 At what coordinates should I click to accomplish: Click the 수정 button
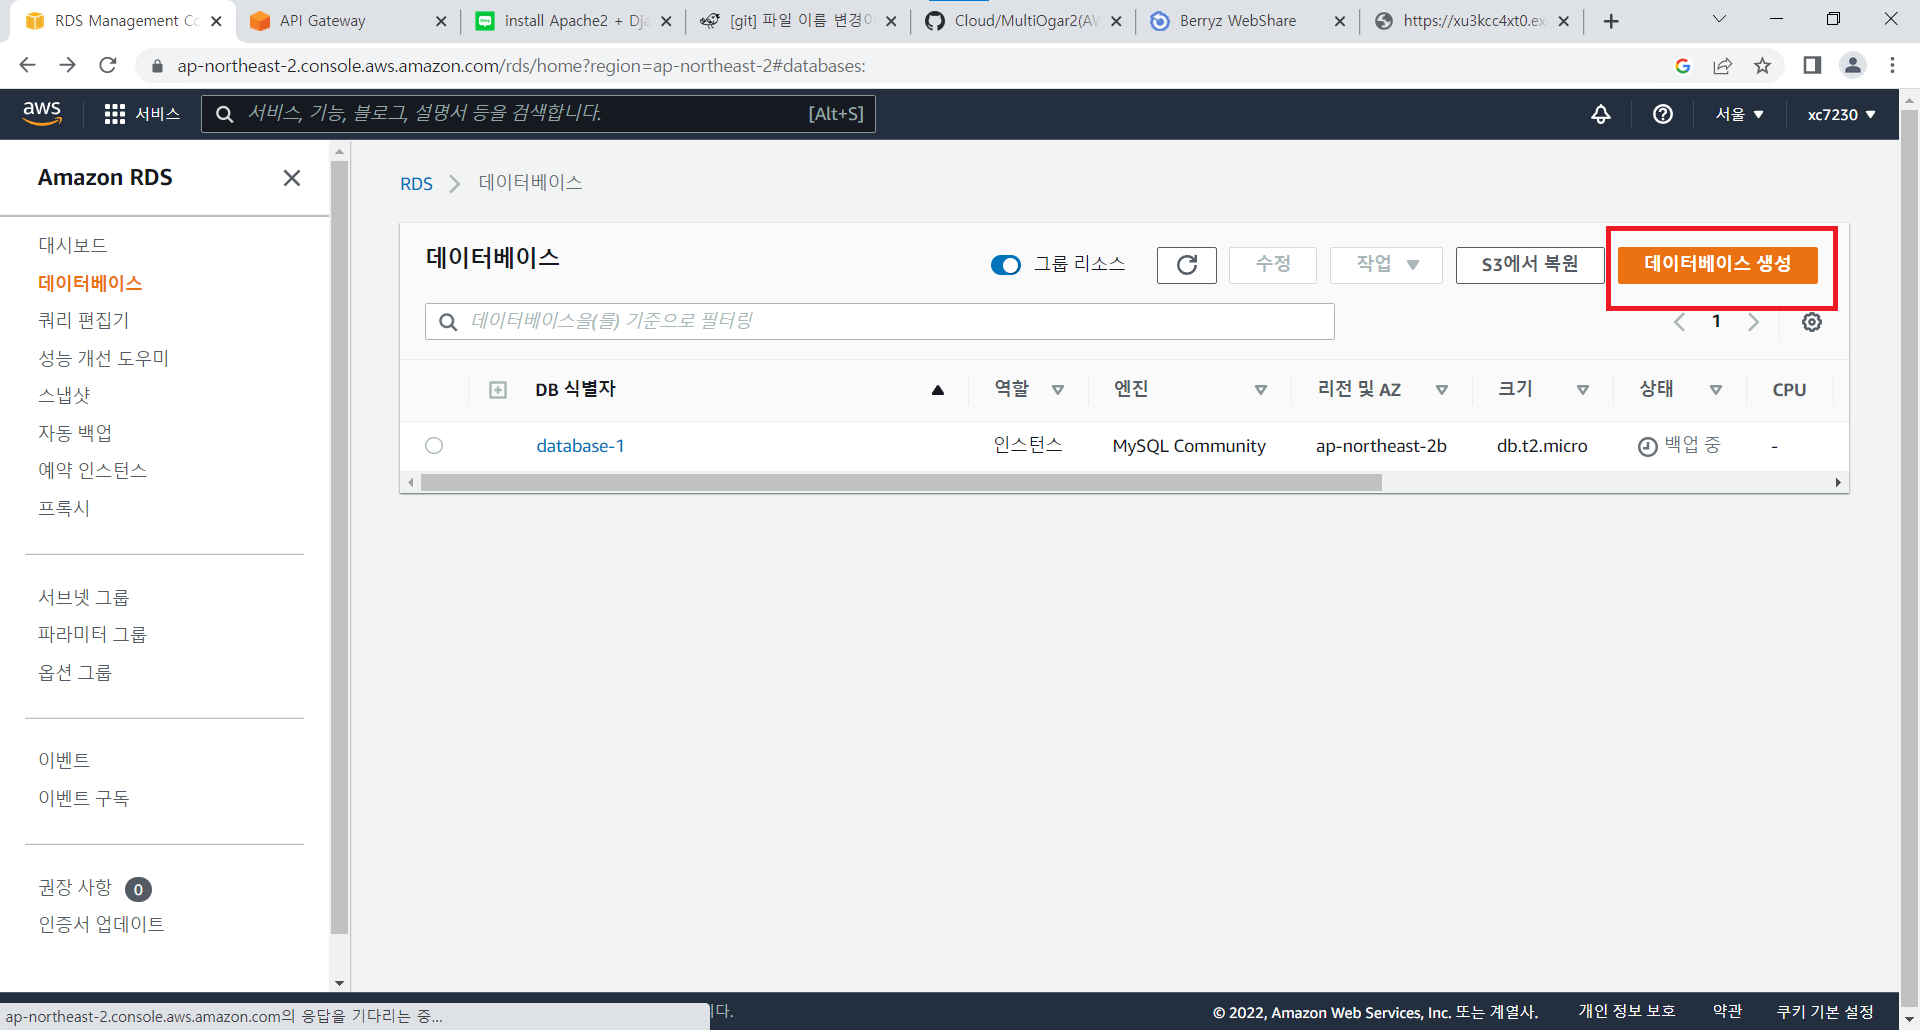[1273, 265]
